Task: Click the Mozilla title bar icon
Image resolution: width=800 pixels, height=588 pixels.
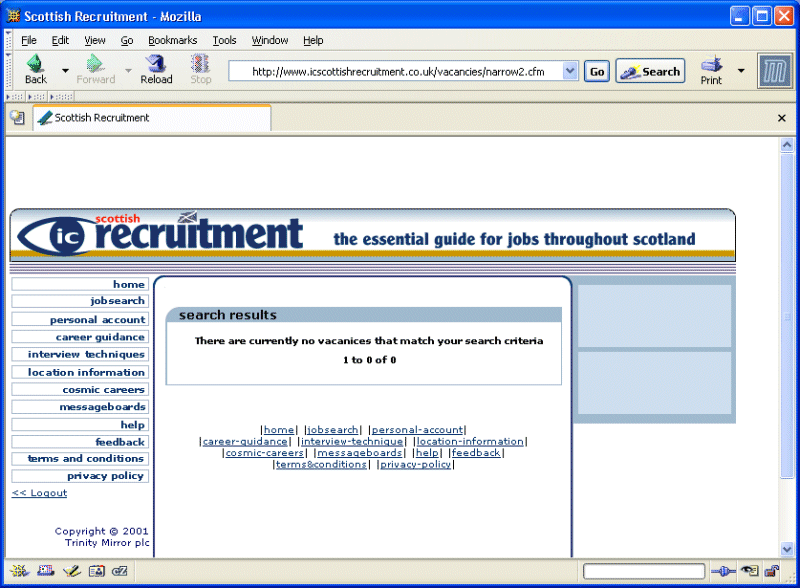Action: click(x=13, y=16)
